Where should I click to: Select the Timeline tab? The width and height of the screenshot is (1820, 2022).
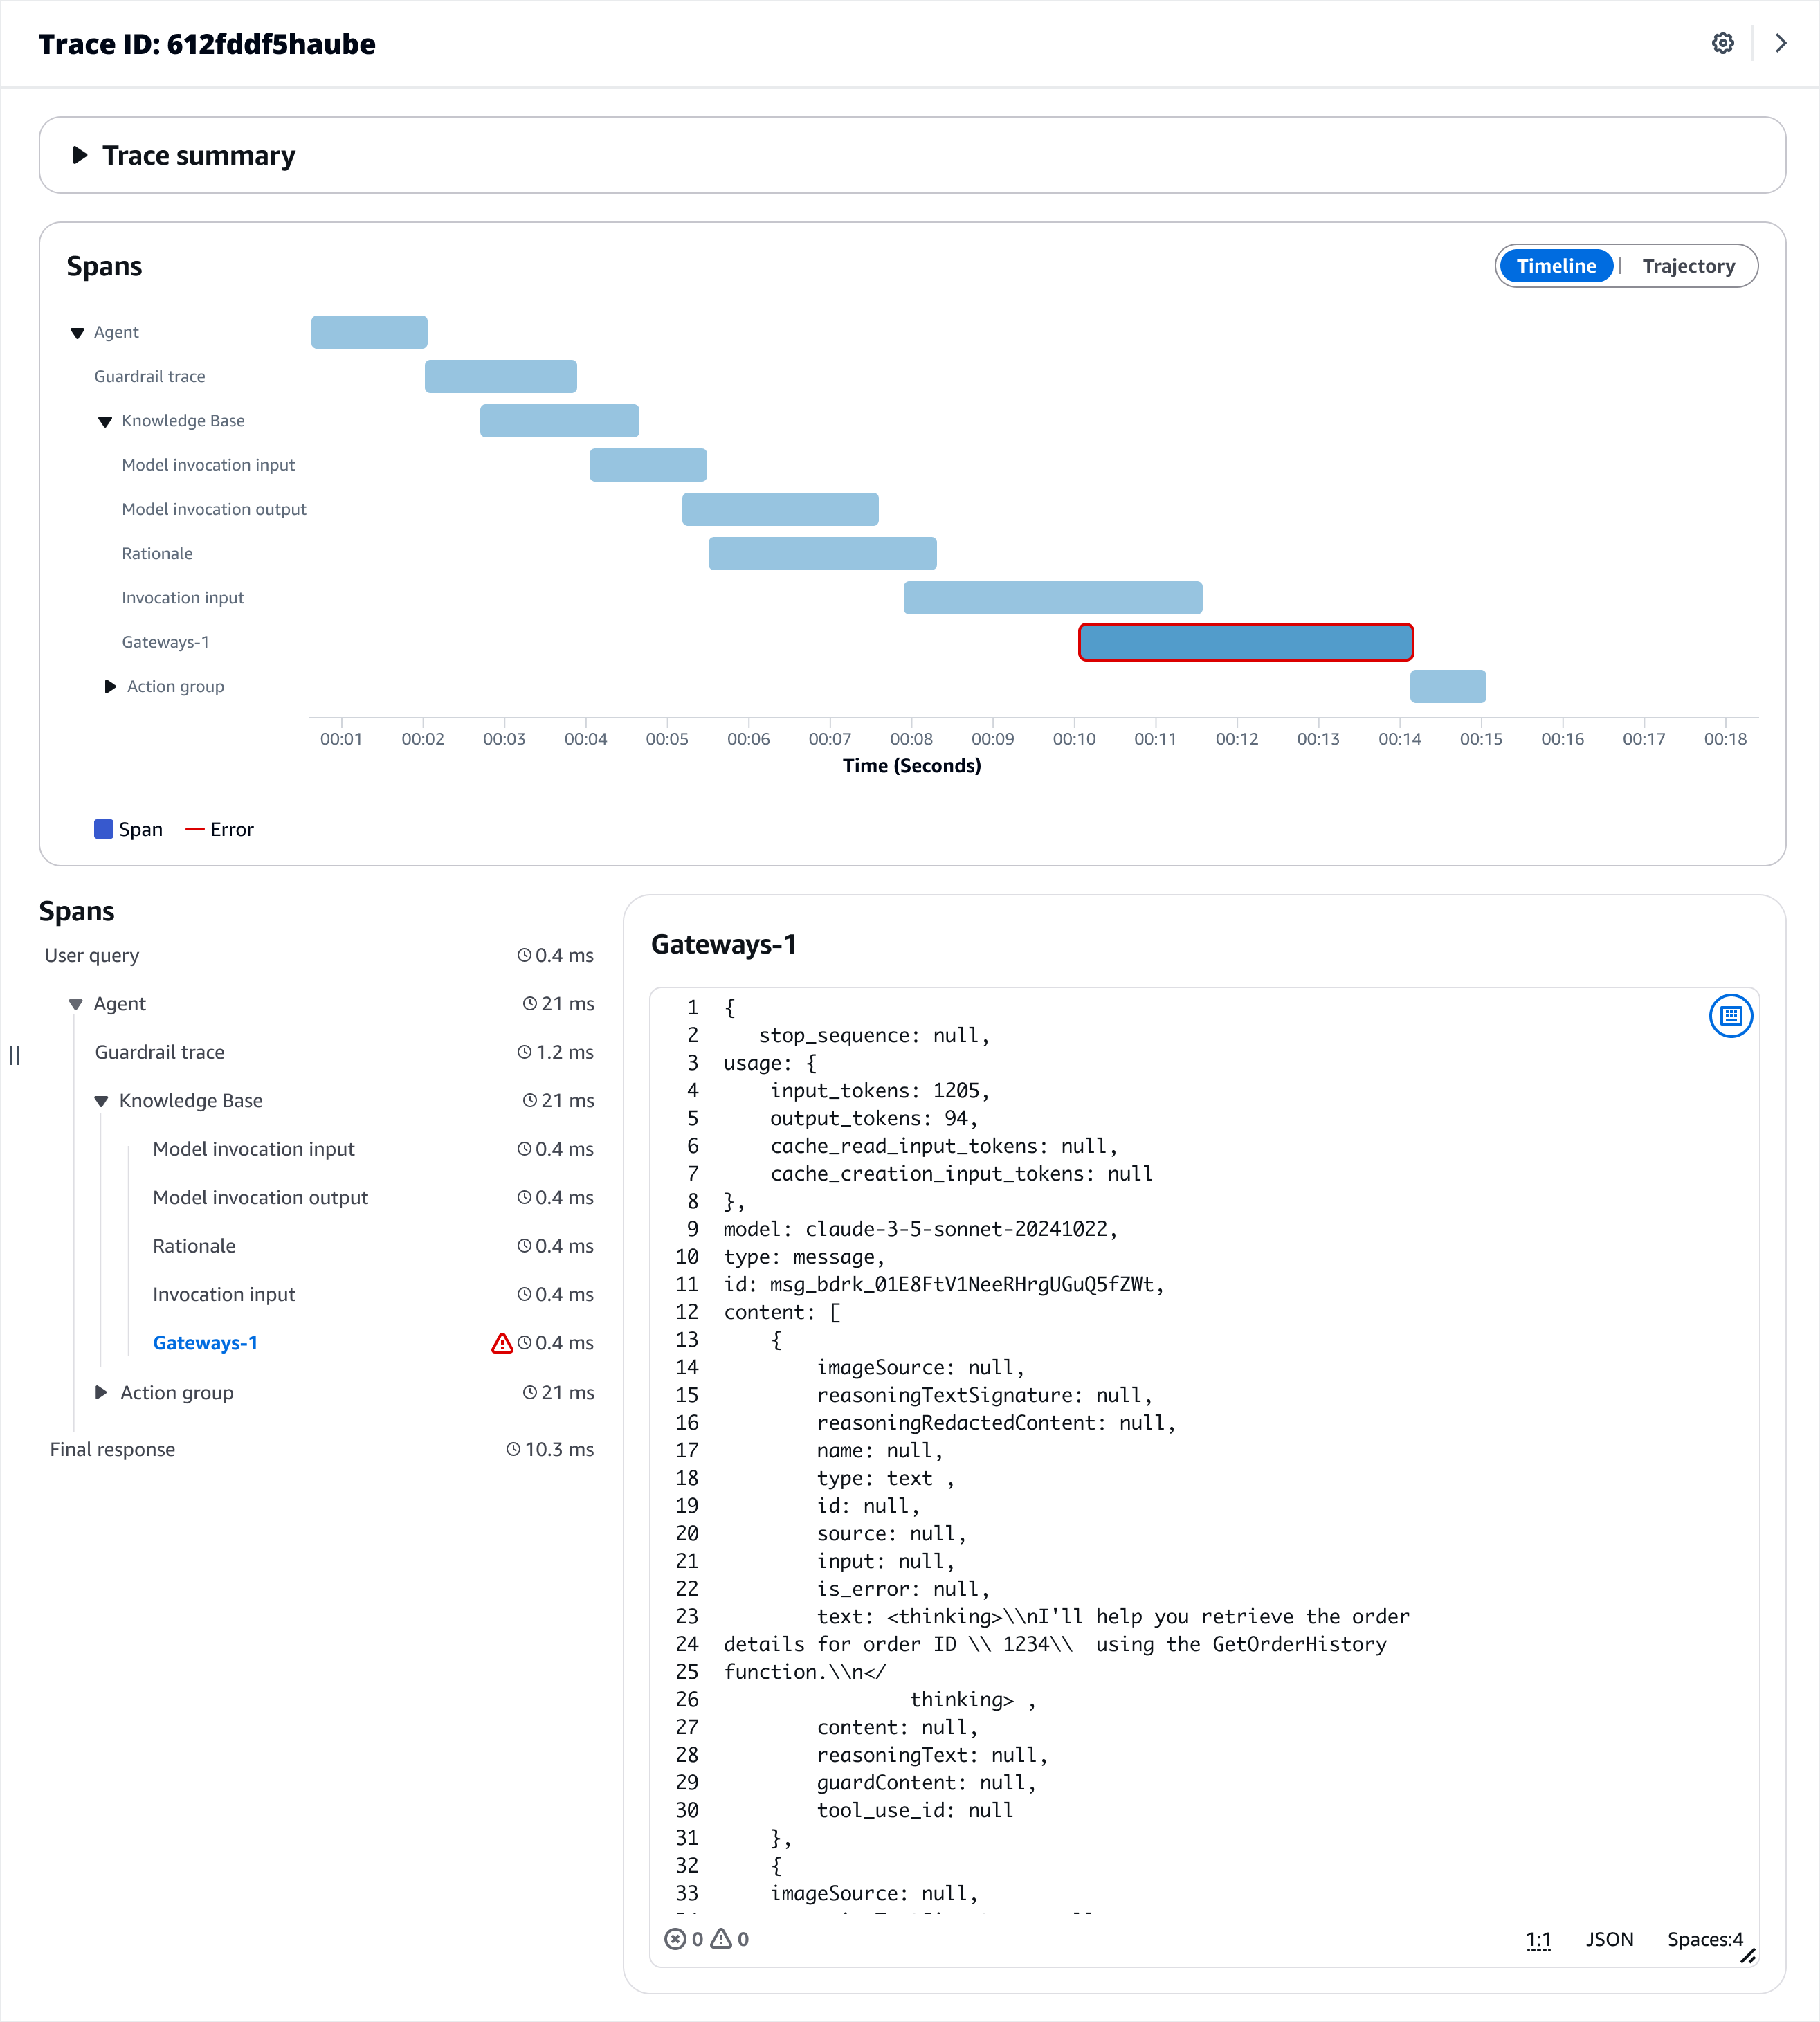(x=1556, y=265)
